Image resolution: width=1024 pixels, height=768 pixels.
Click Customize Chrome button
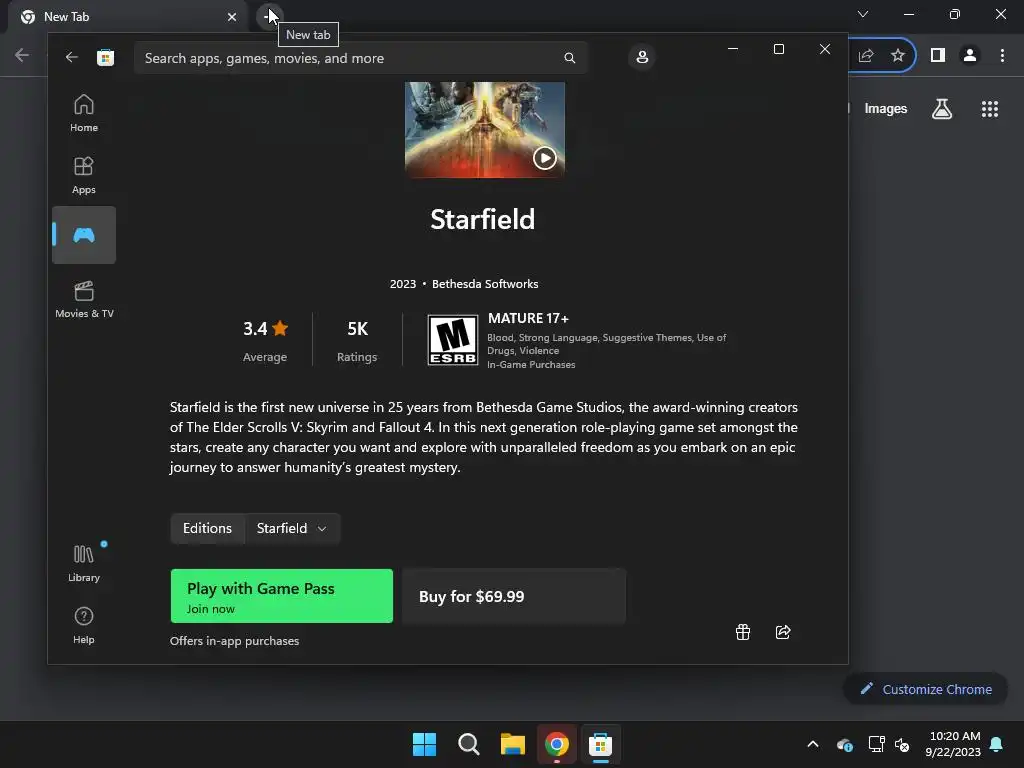pyautogui.click(x=926, y=689)
